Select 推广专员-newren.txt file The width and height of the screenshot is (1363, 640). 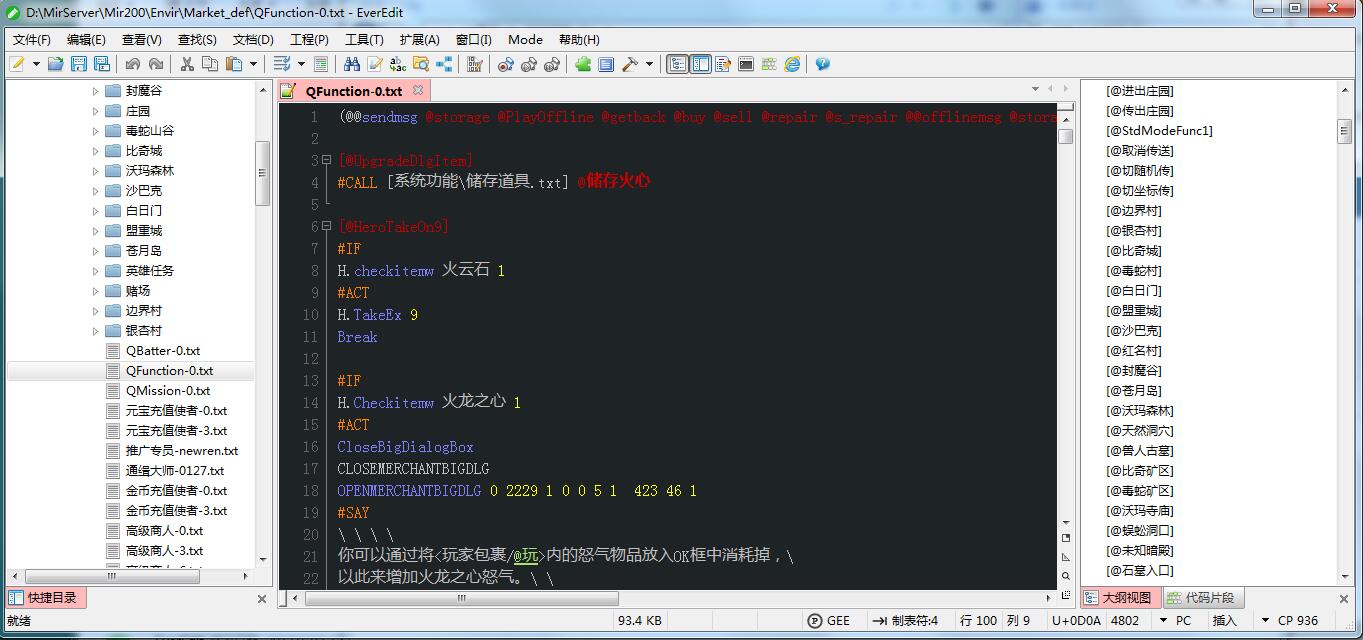(x=182, y=450)
